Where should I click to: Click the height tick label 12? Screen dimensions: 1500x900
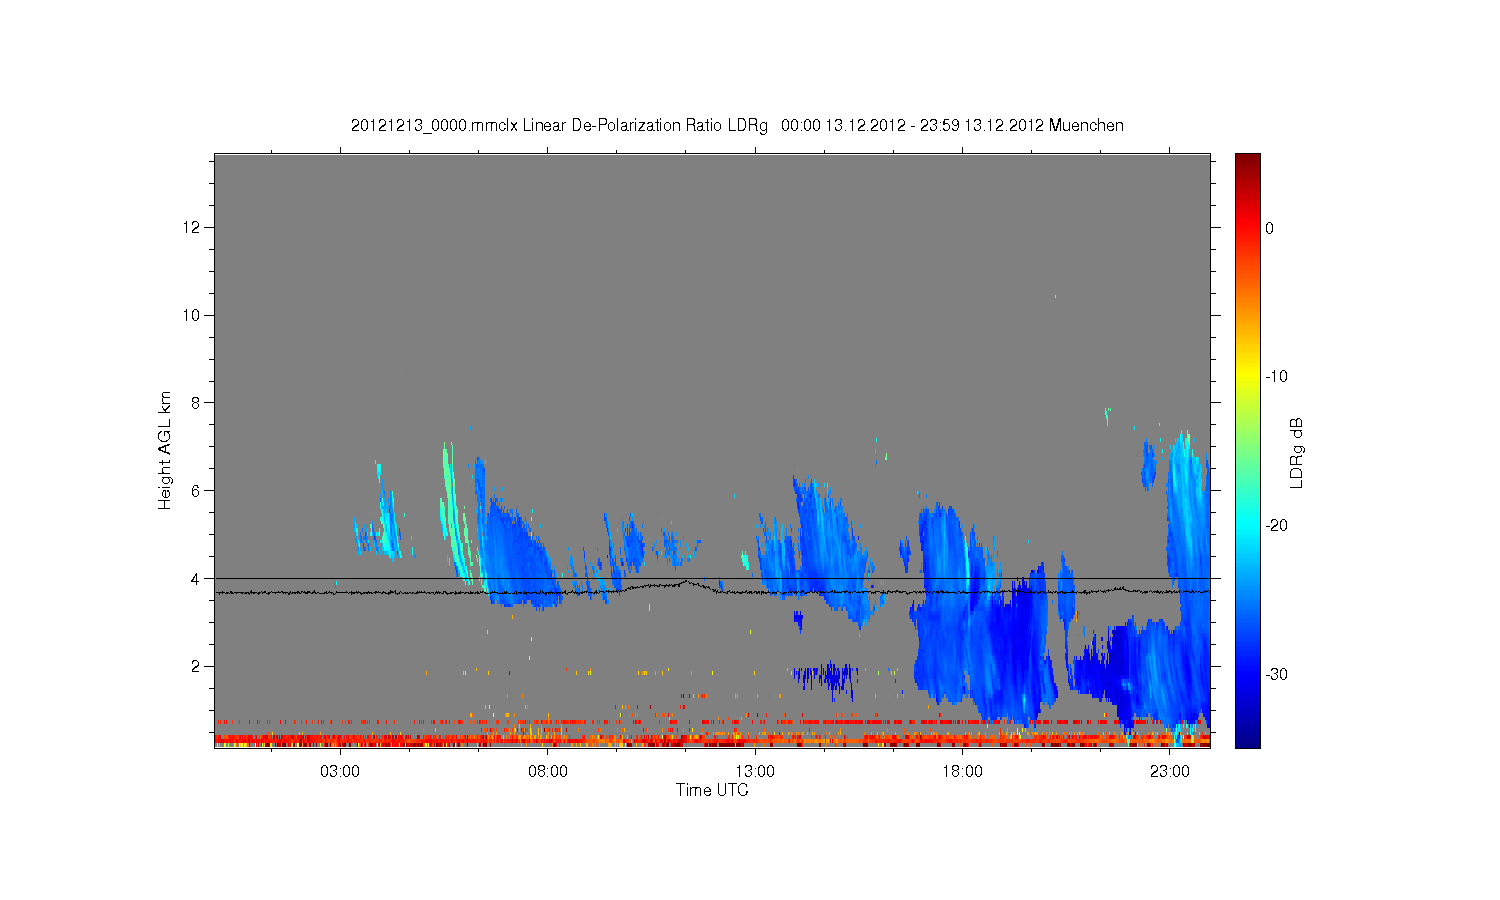pos(192,228)
